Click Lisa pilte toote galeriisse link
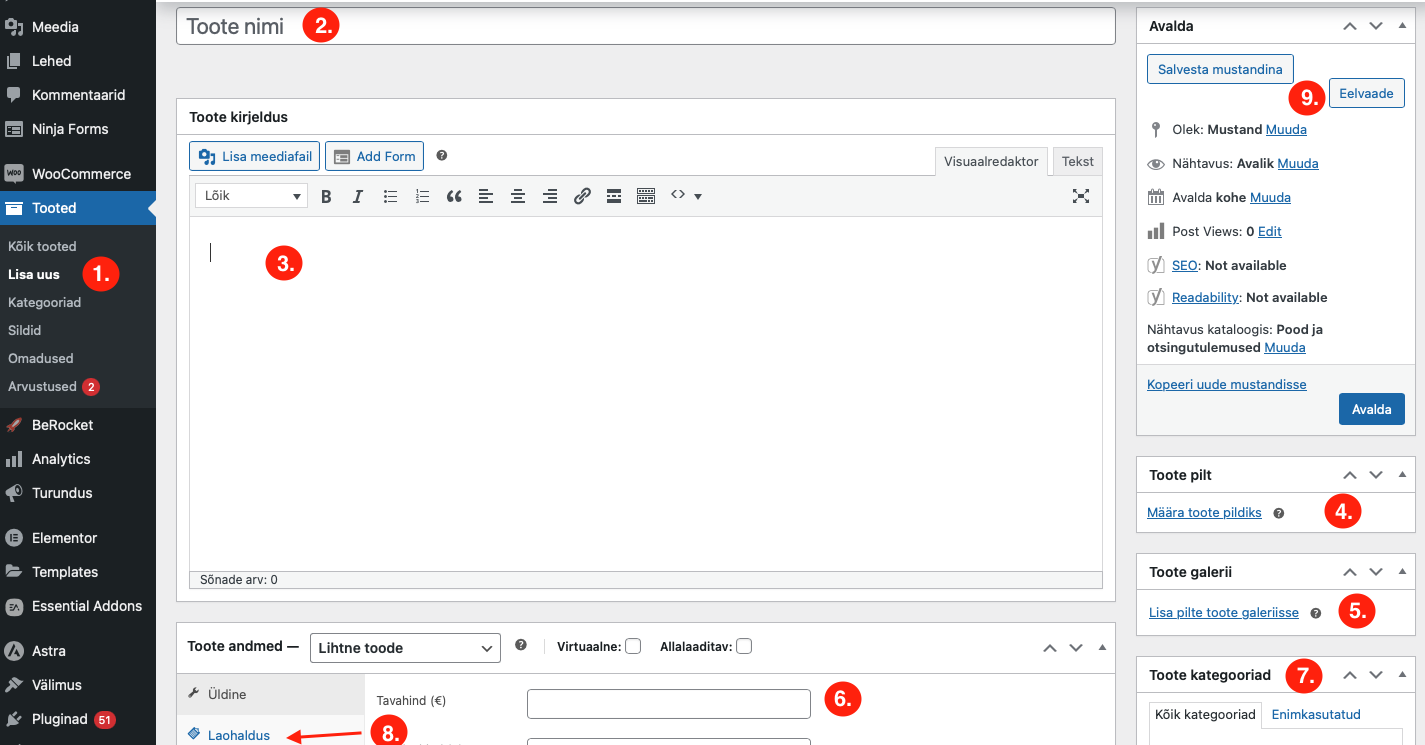This screenshot has height=745, width=1425. pos(1223,613)
